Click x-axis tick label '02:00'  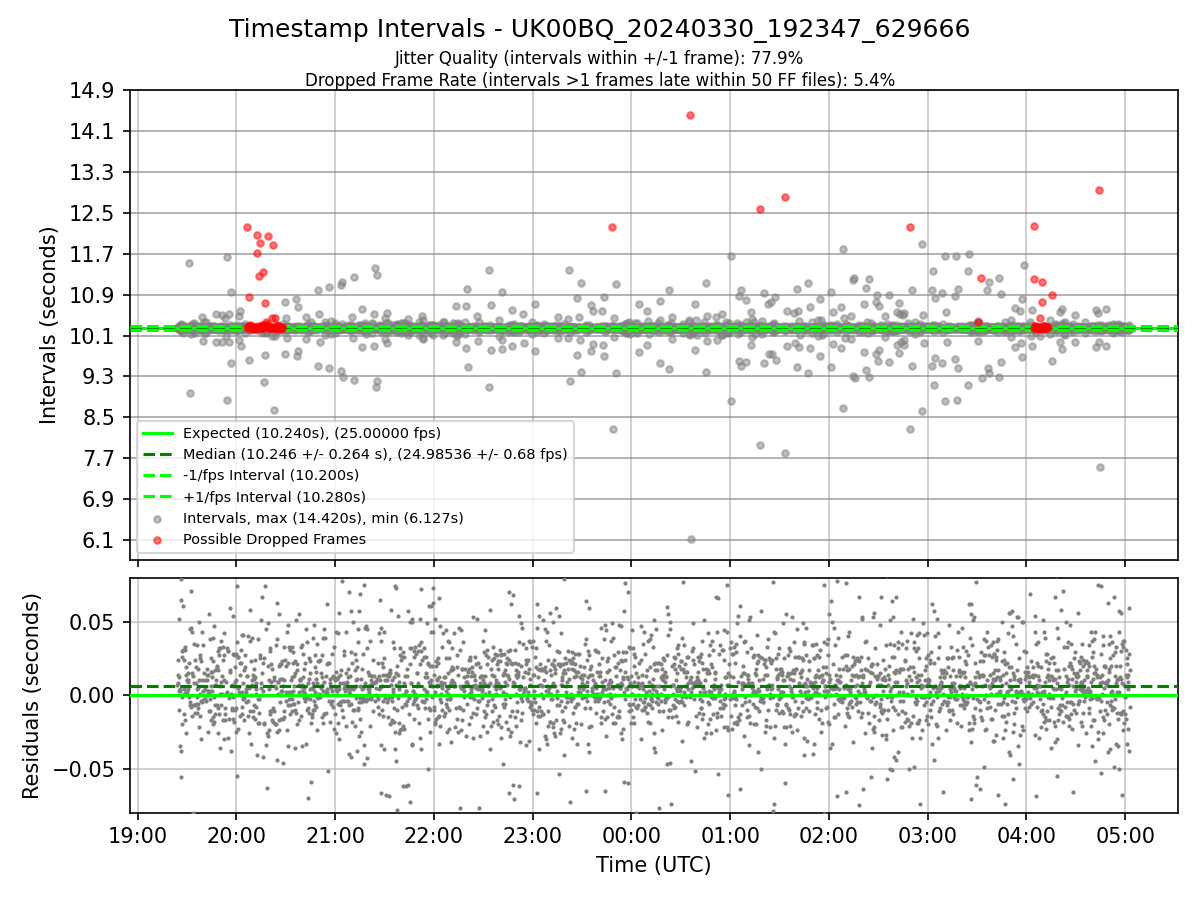point(828,835)
